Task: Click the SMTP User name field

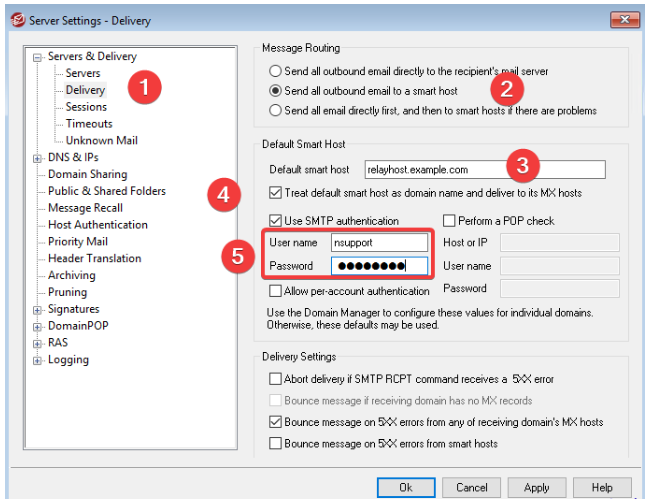Action: click(x=379, y=243)
